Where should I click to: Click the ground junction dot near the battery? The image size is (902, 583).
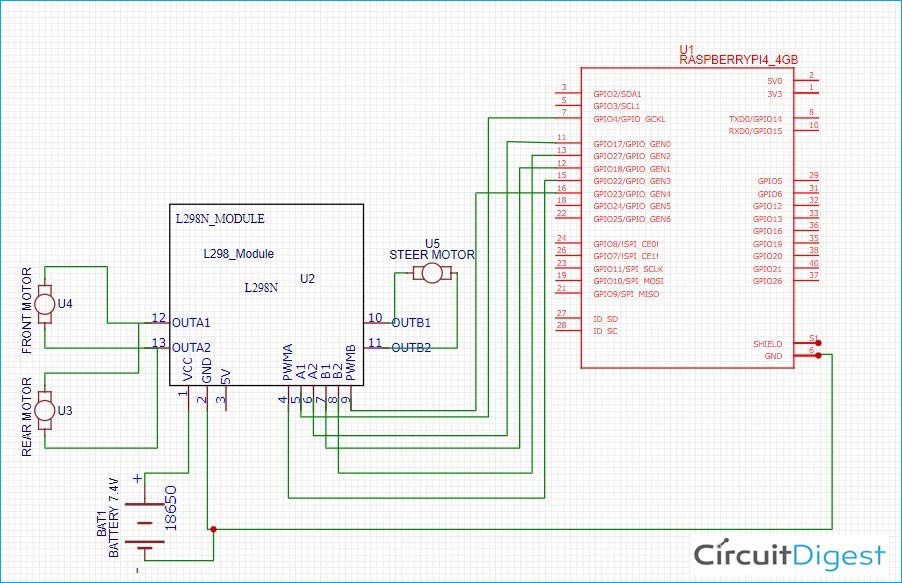point(213,529)
